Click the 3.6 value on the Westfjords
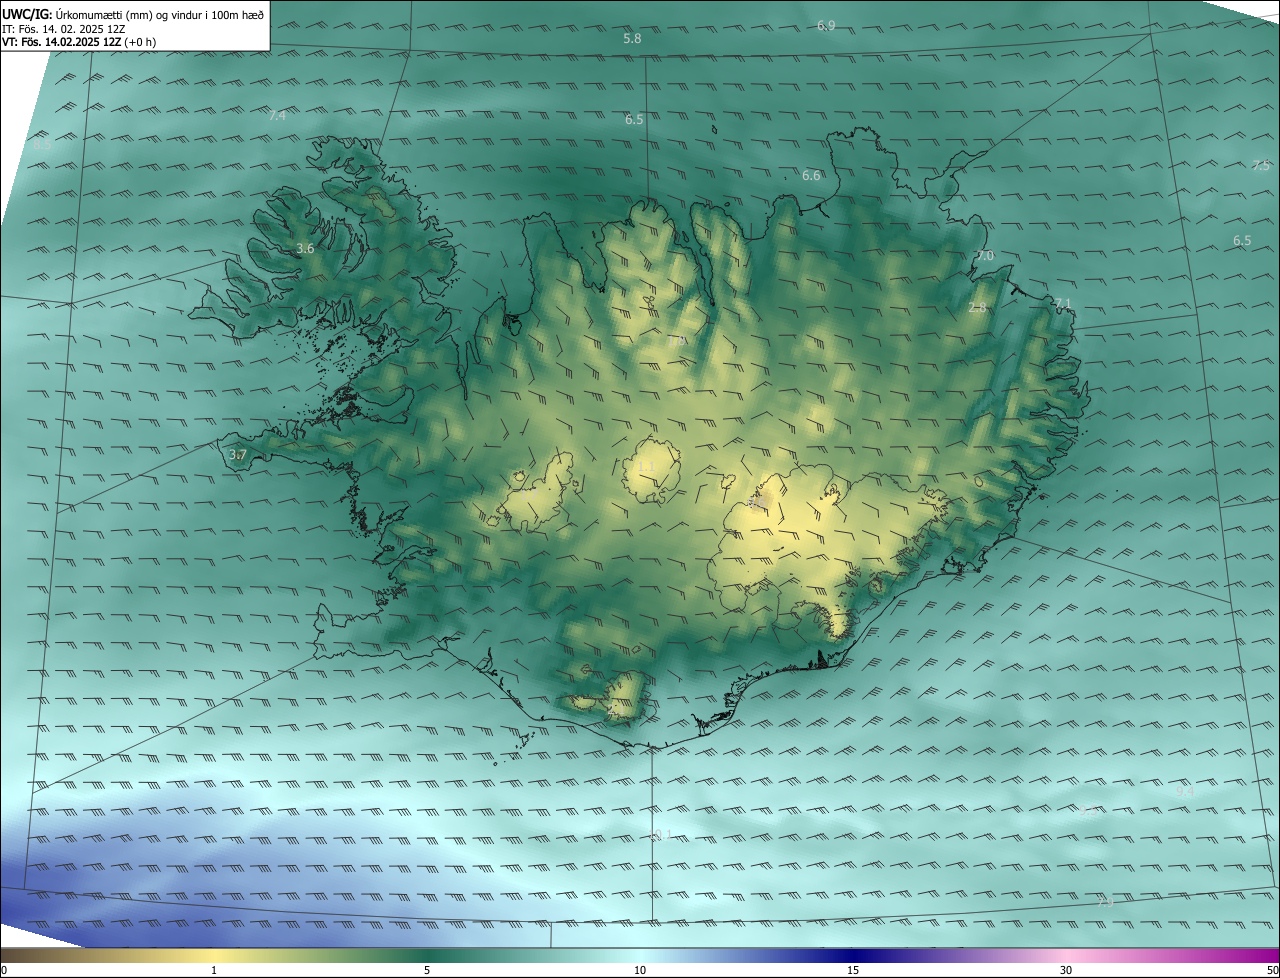 tap(305, 248)
